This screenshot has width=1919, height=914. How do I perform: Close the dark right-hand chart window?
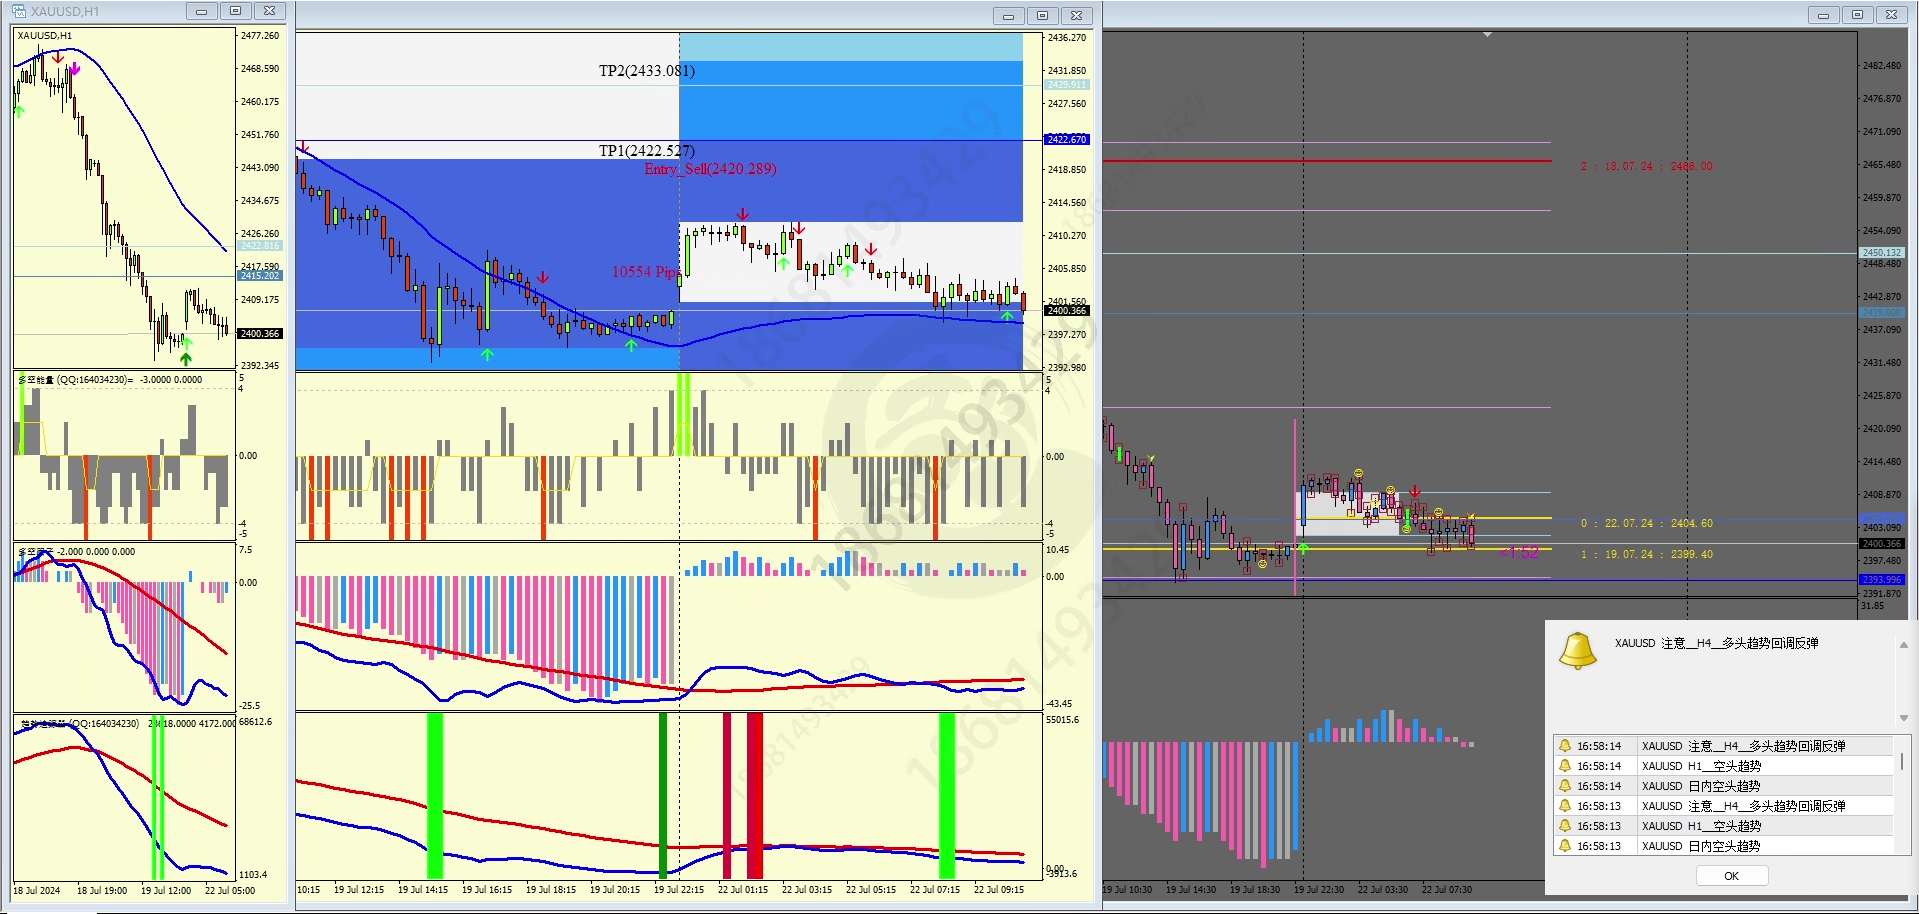1891,15
